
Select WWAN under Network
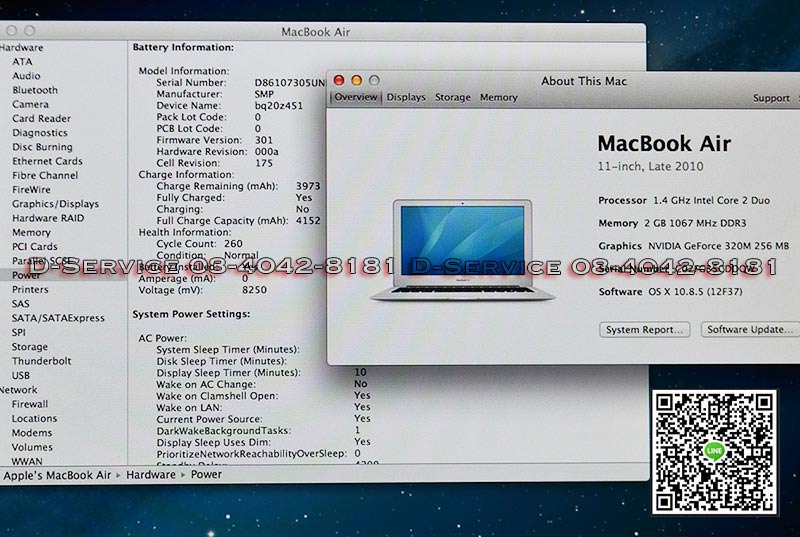[x=27, y=461]
